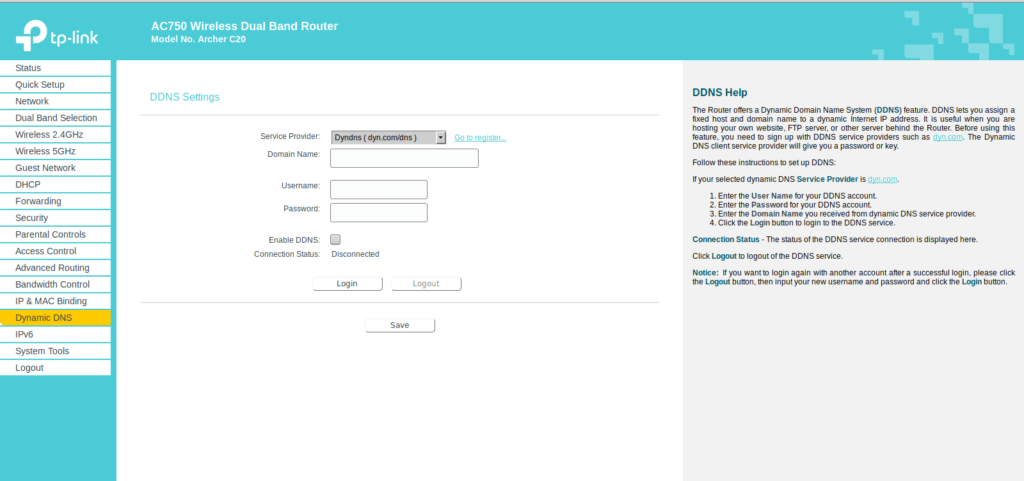
Task: Open dyn.com link in help text
Action: 883,179
